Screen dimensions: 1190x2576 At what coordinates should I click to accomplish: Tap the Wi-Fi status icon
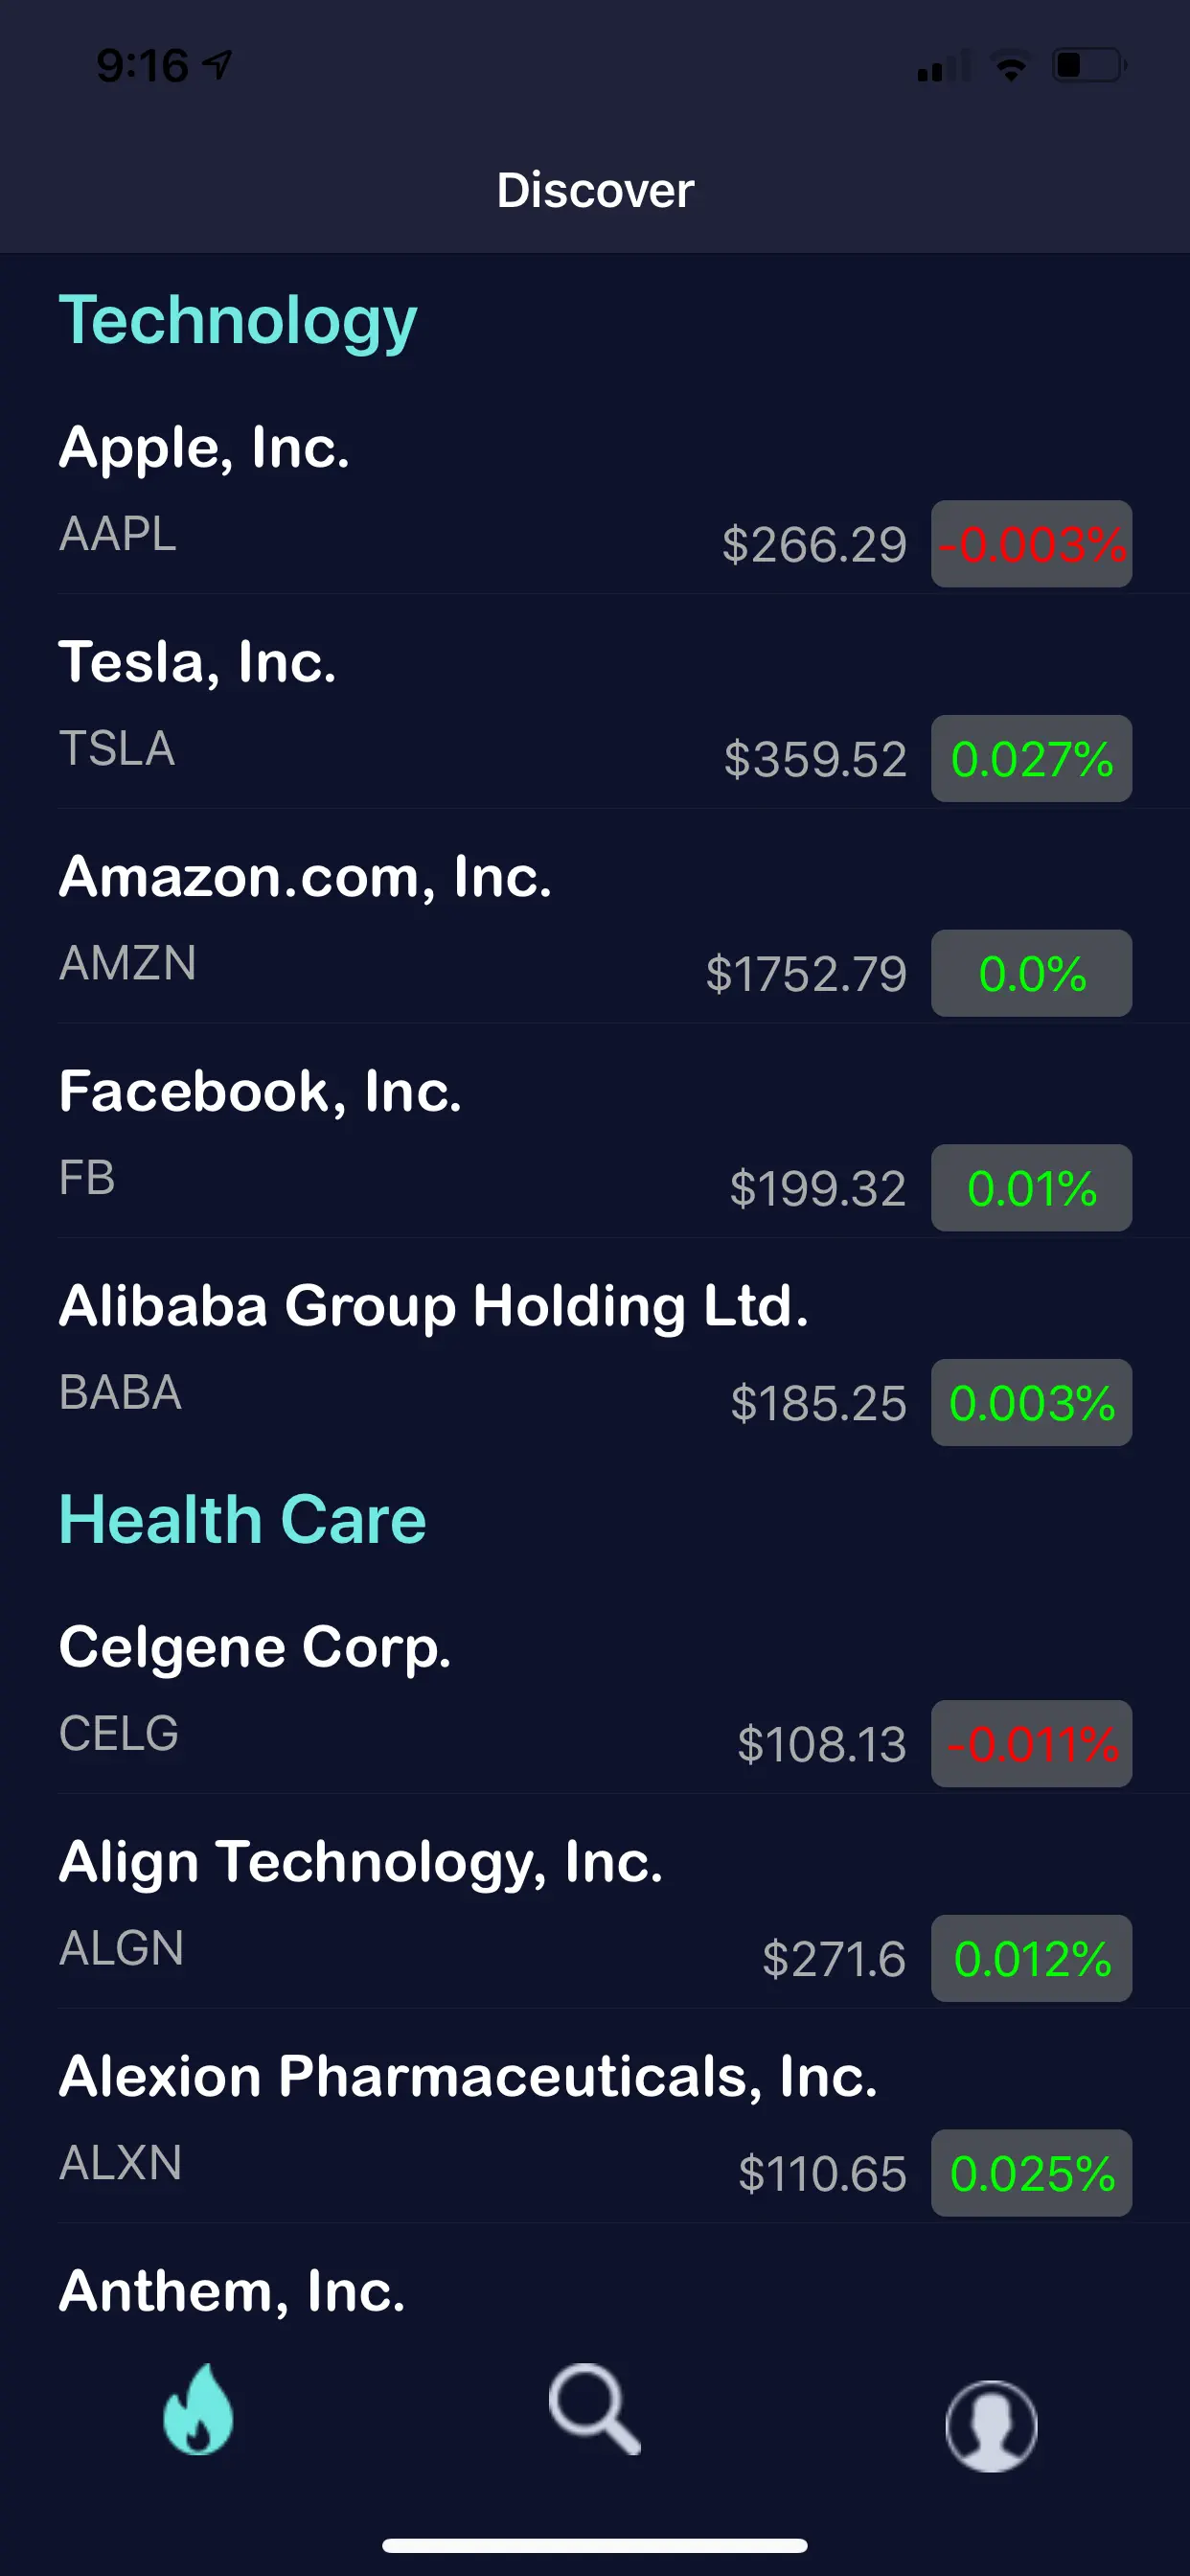1011,66
